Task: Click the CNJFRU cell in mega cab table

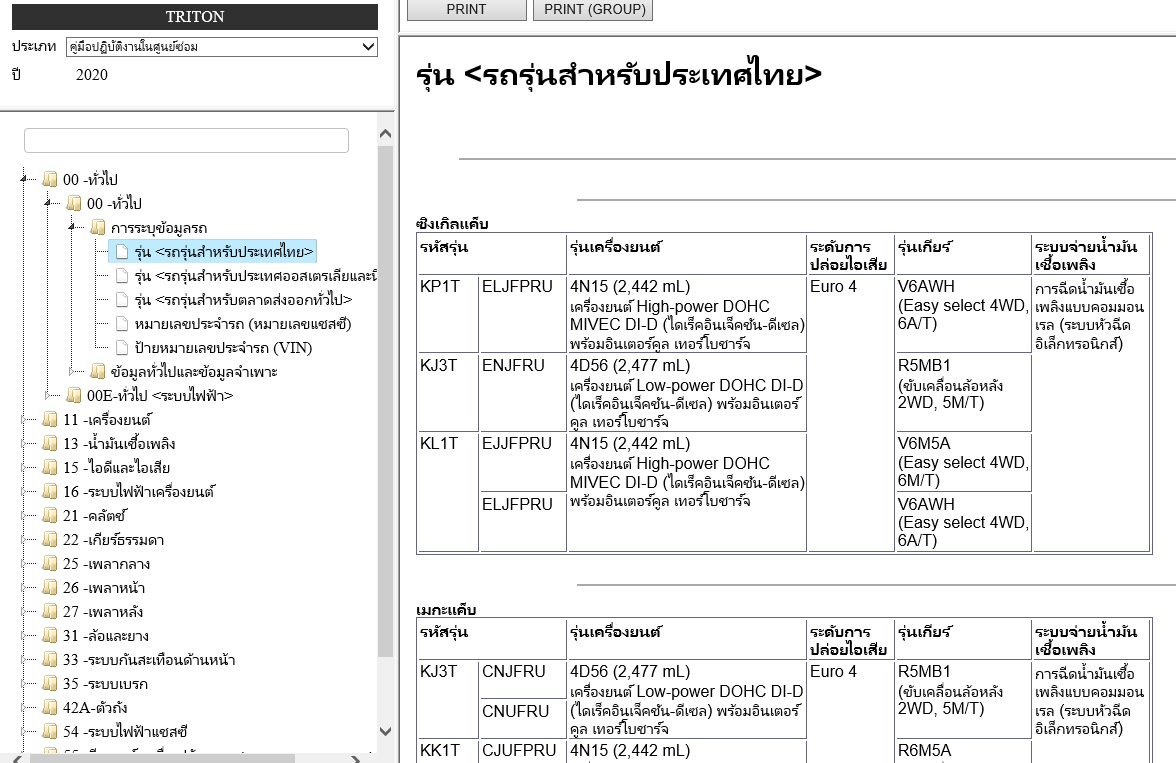Action: point(523,680)
